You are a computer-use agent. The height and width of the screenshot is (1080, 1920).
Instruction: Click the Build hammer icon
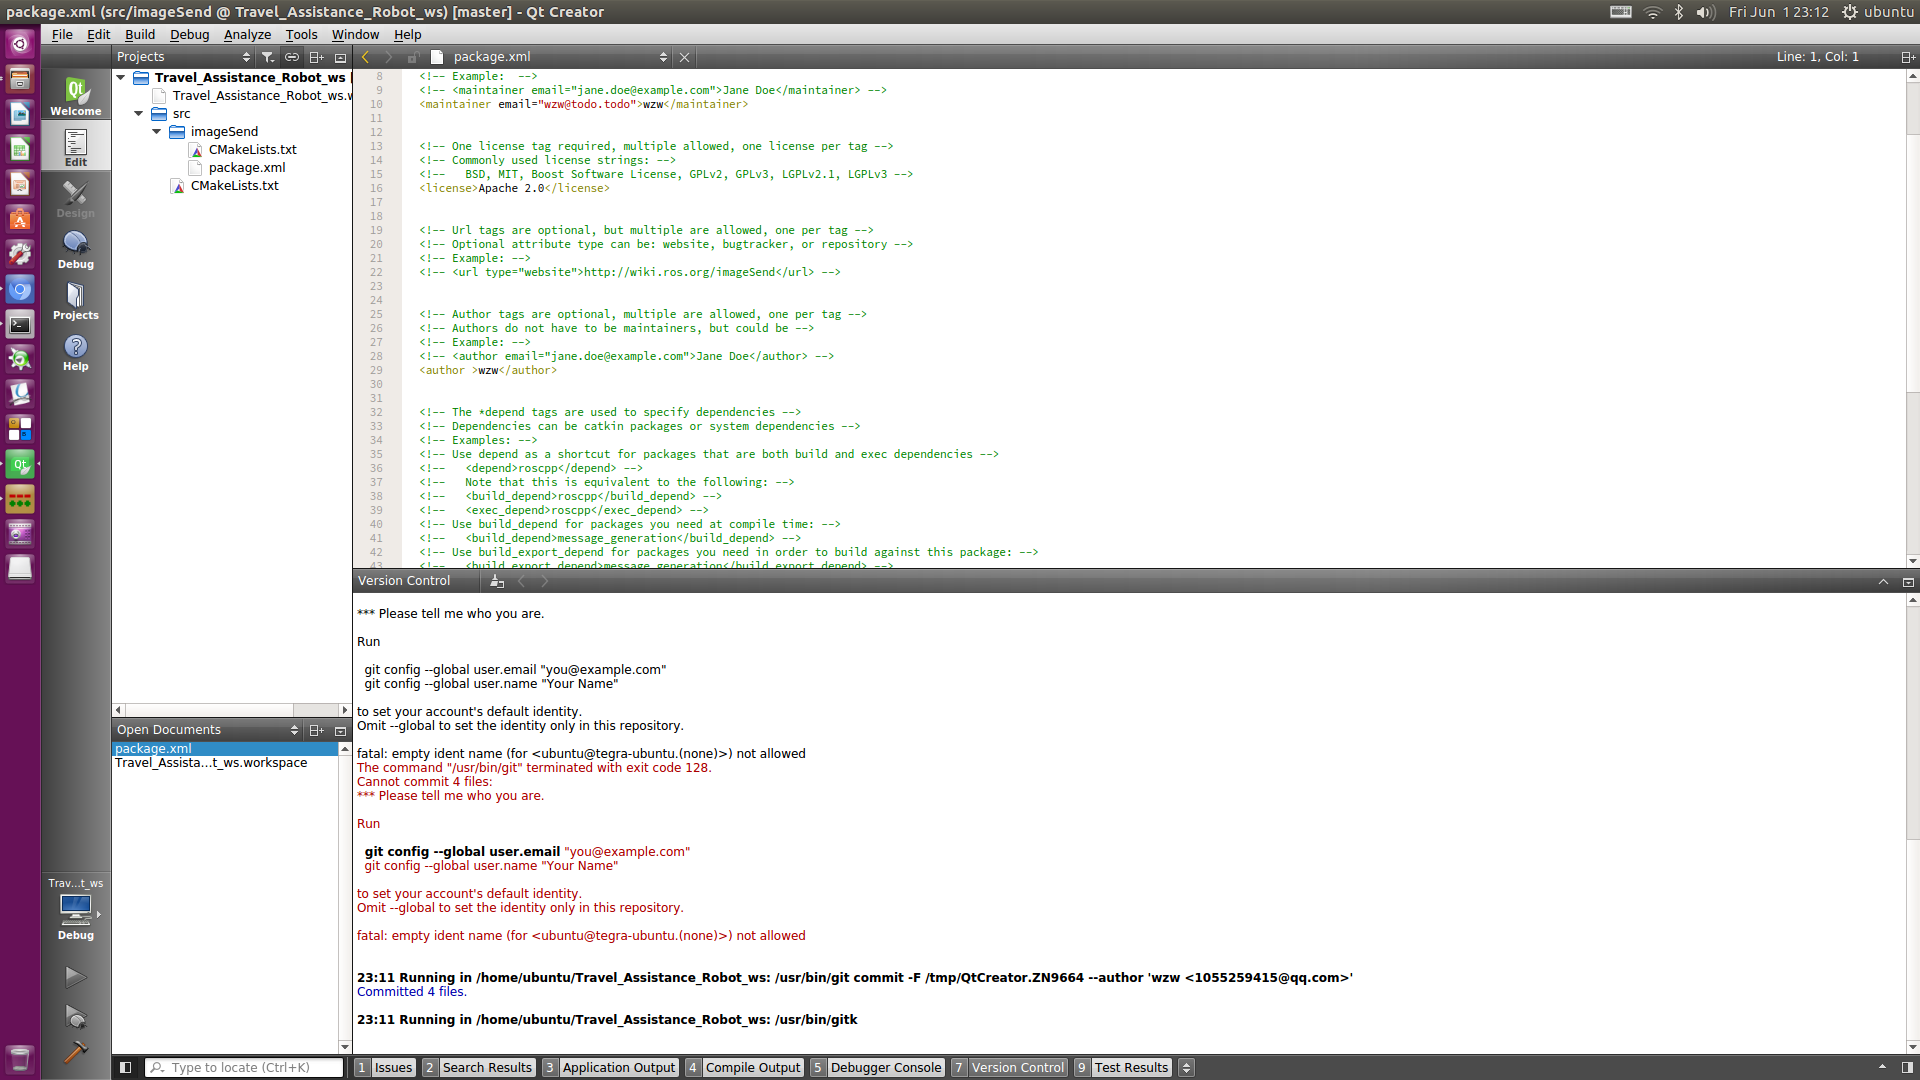click(x=75, y=1051)
